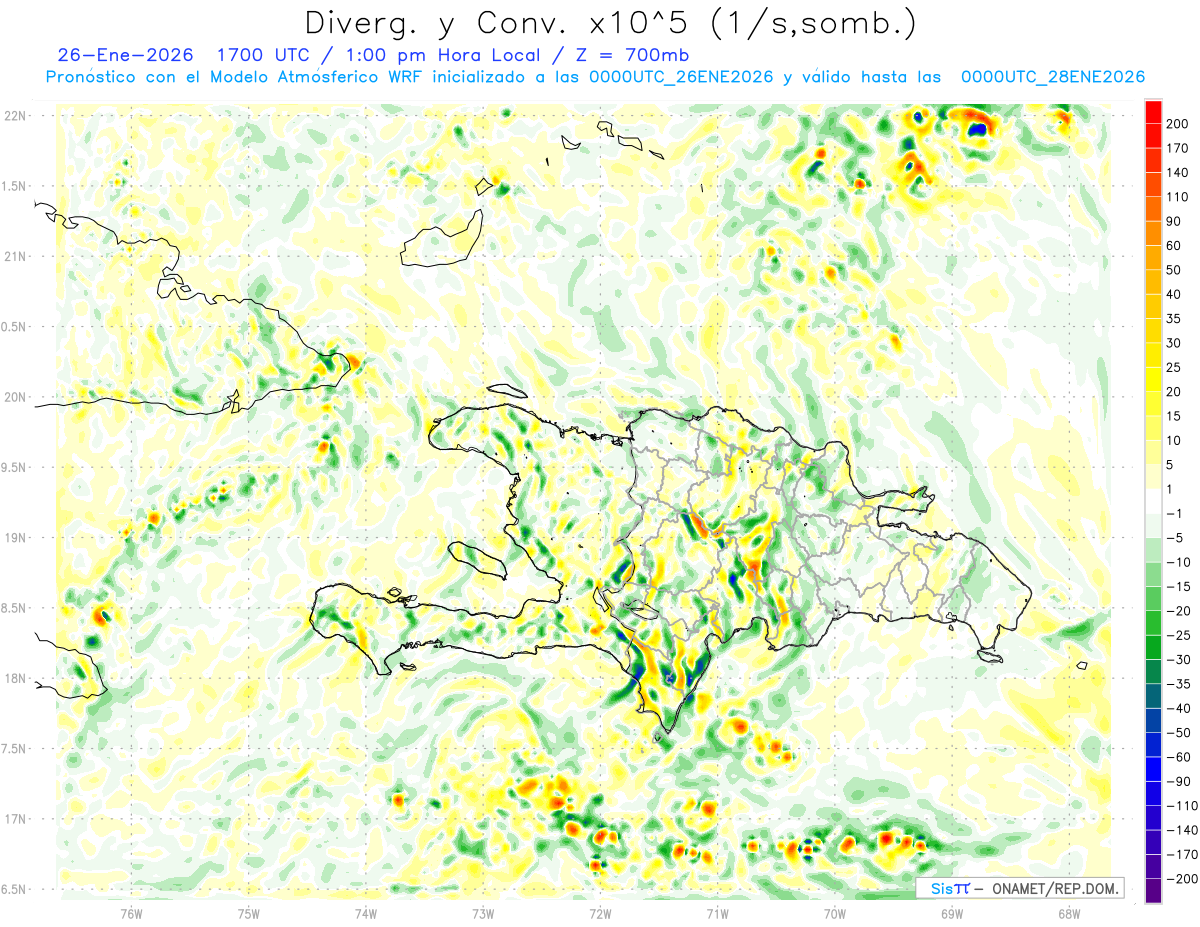Click the '21N' latitude axis label
The image size is (1200, 927).
click(15, 256)
